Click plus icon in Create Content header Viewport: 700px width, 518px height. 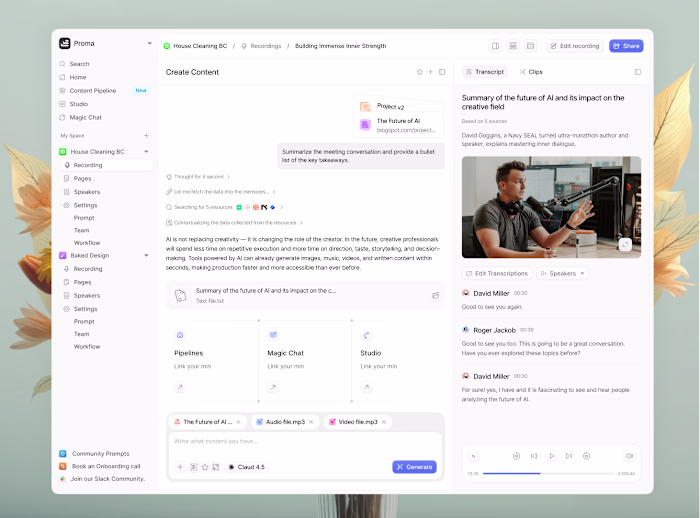pyautogui.click(x=430, y=72)
